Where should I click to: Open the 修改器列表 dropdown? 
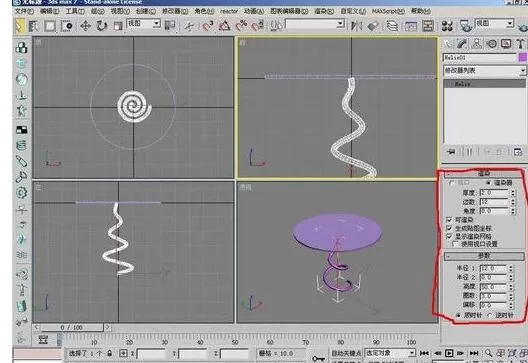(x=484, y=70)
